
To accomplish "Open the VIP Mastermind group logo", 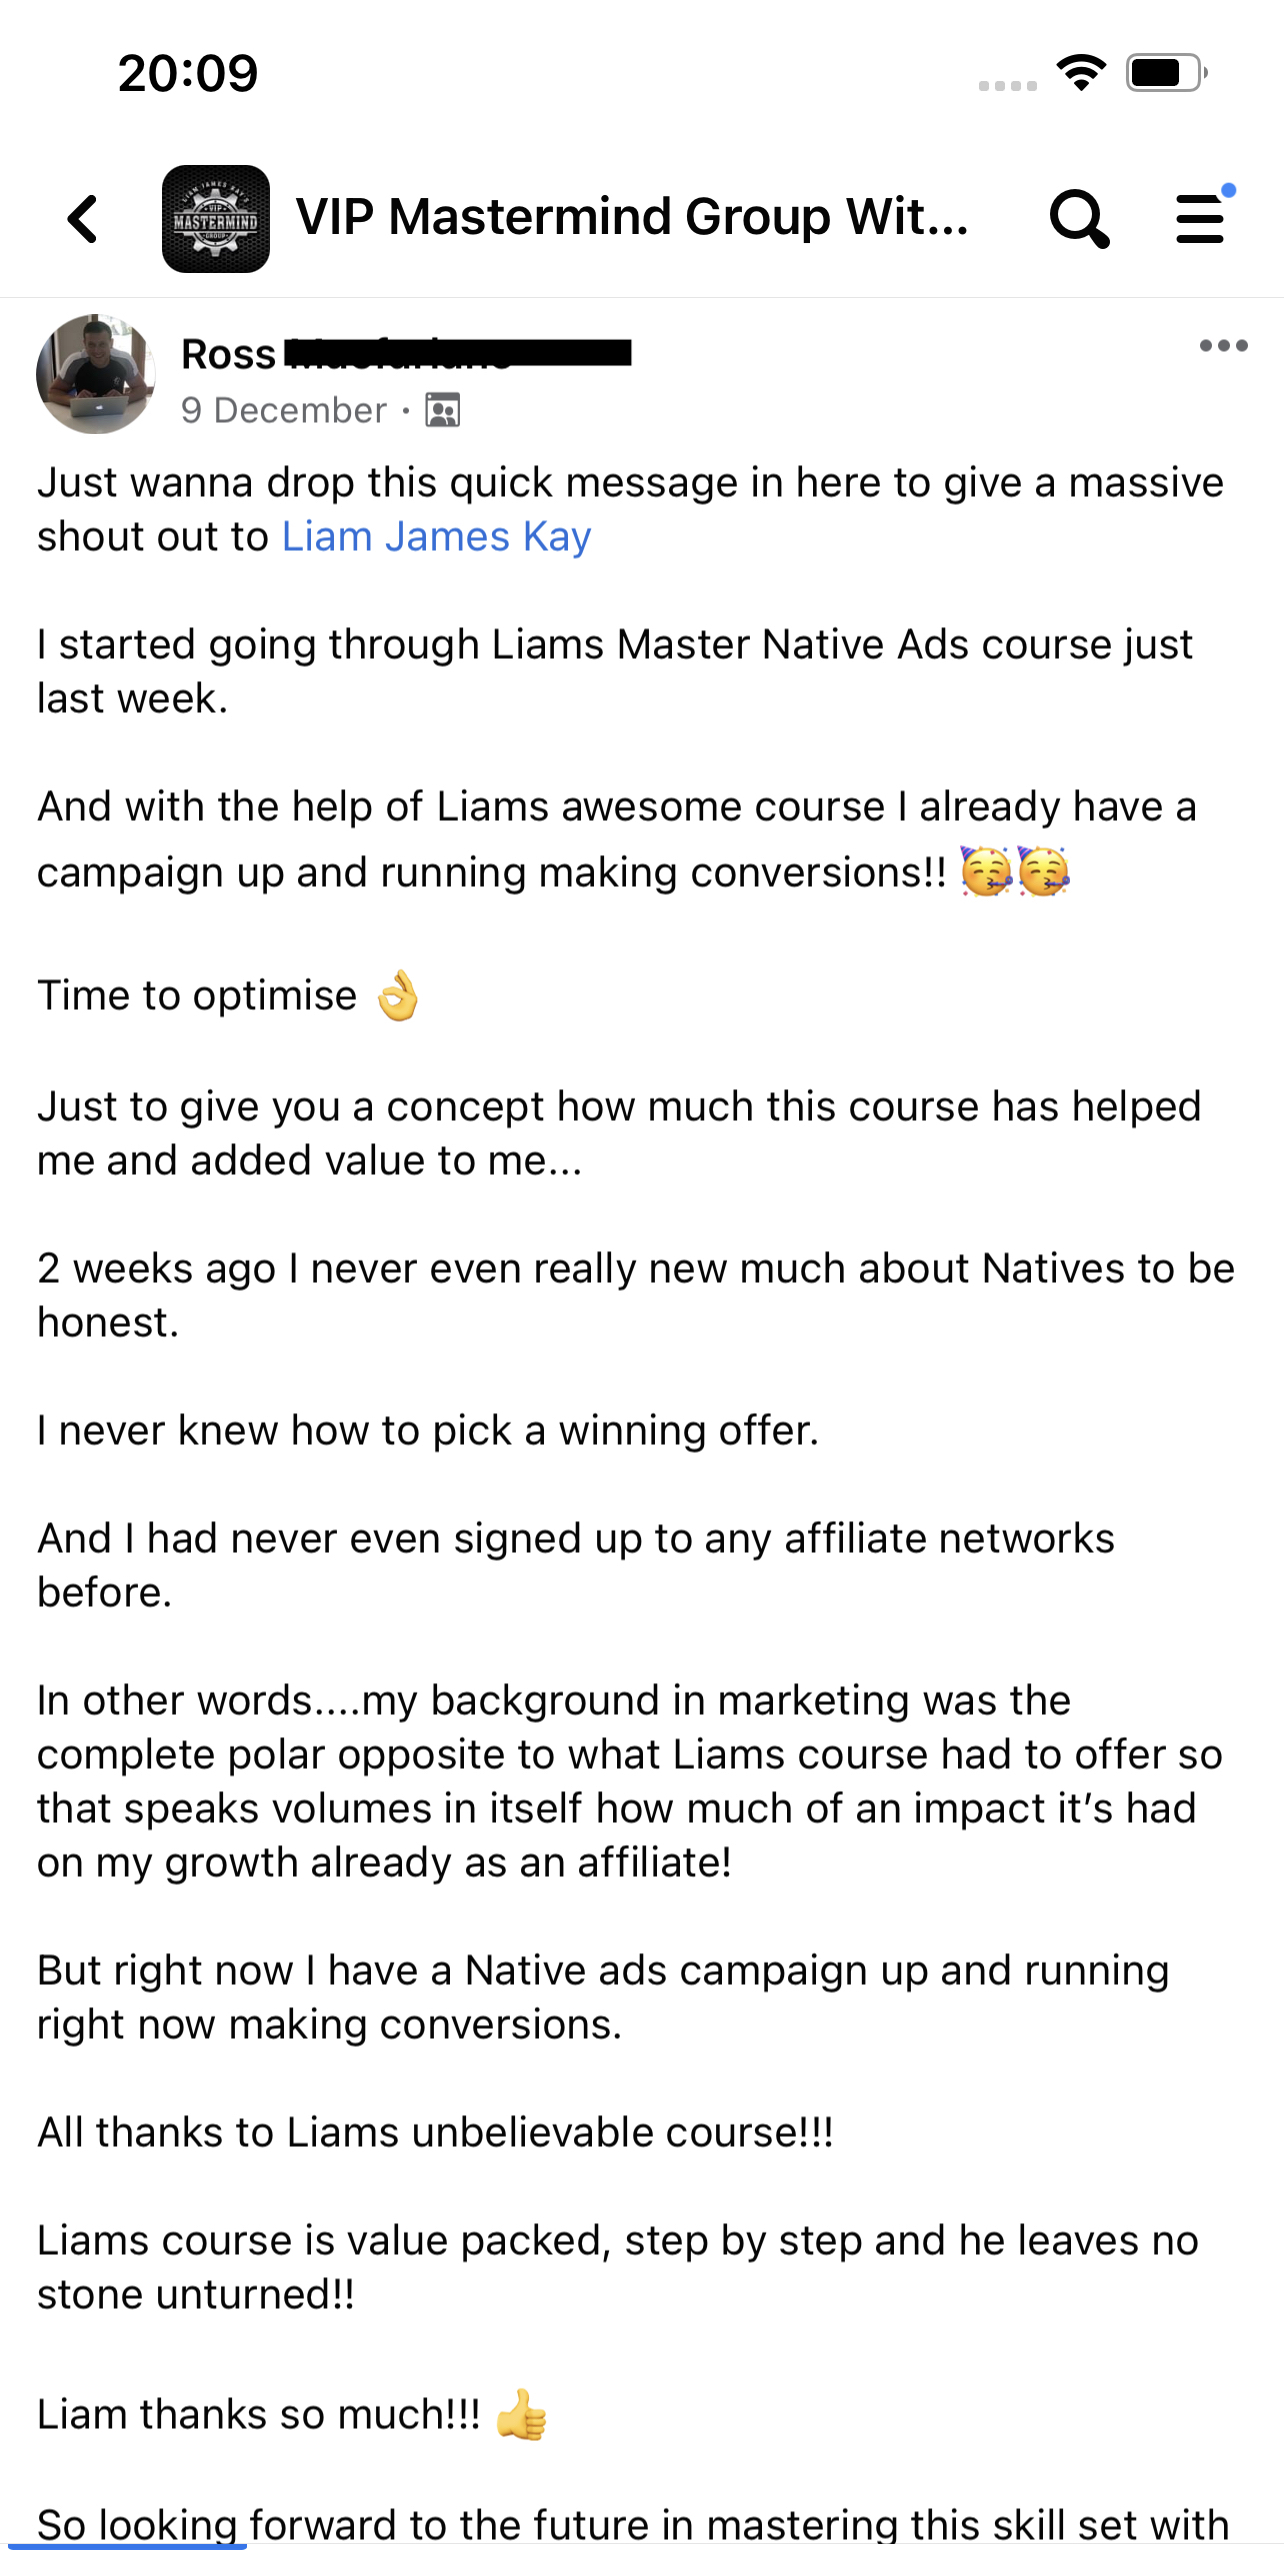I will 216,218.
